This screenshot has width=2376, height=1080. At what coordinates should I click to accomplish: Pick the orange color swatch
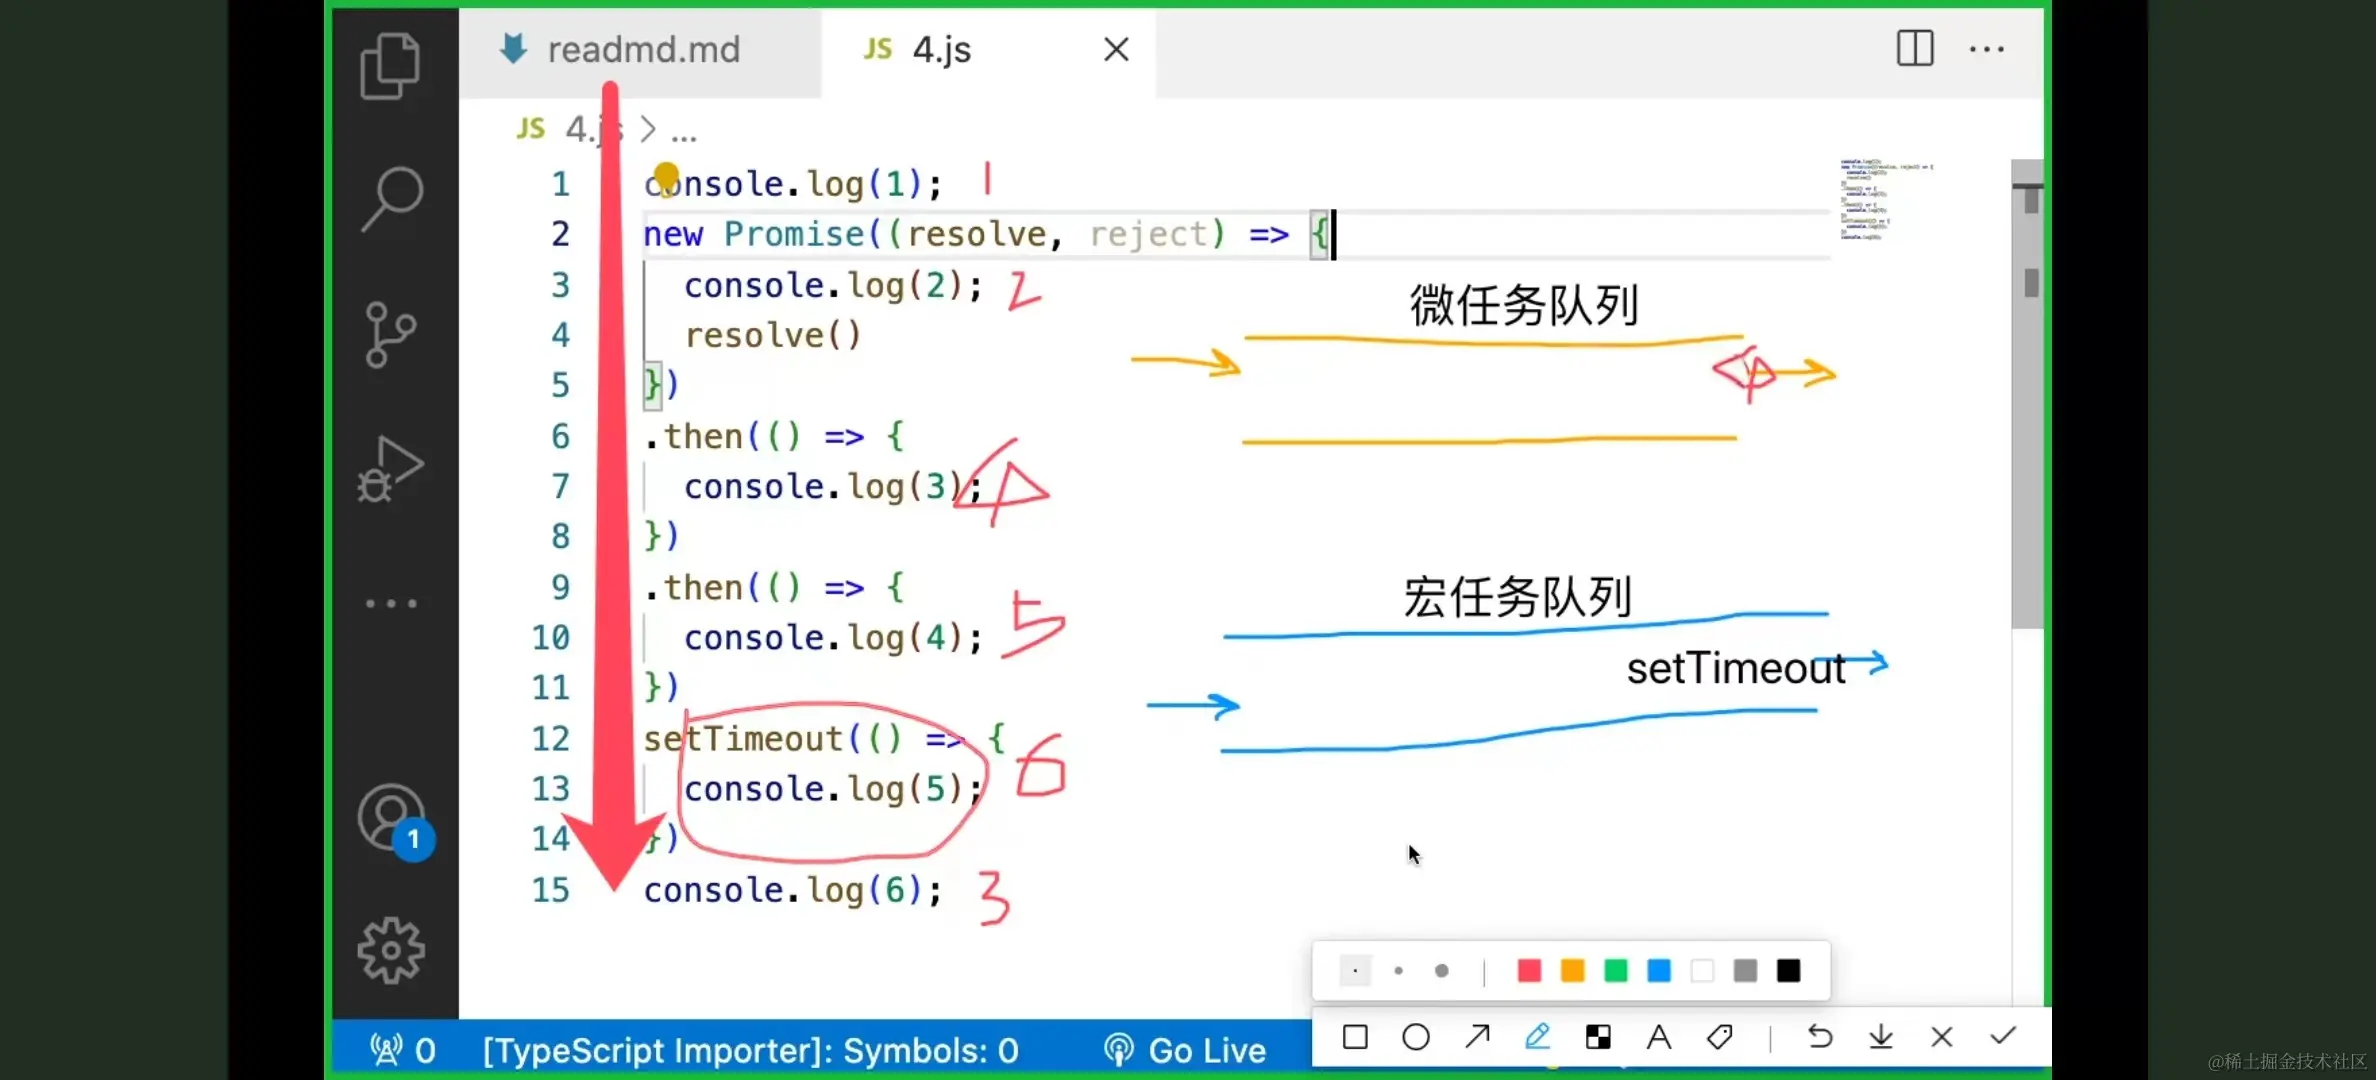tap(1572, 971)
